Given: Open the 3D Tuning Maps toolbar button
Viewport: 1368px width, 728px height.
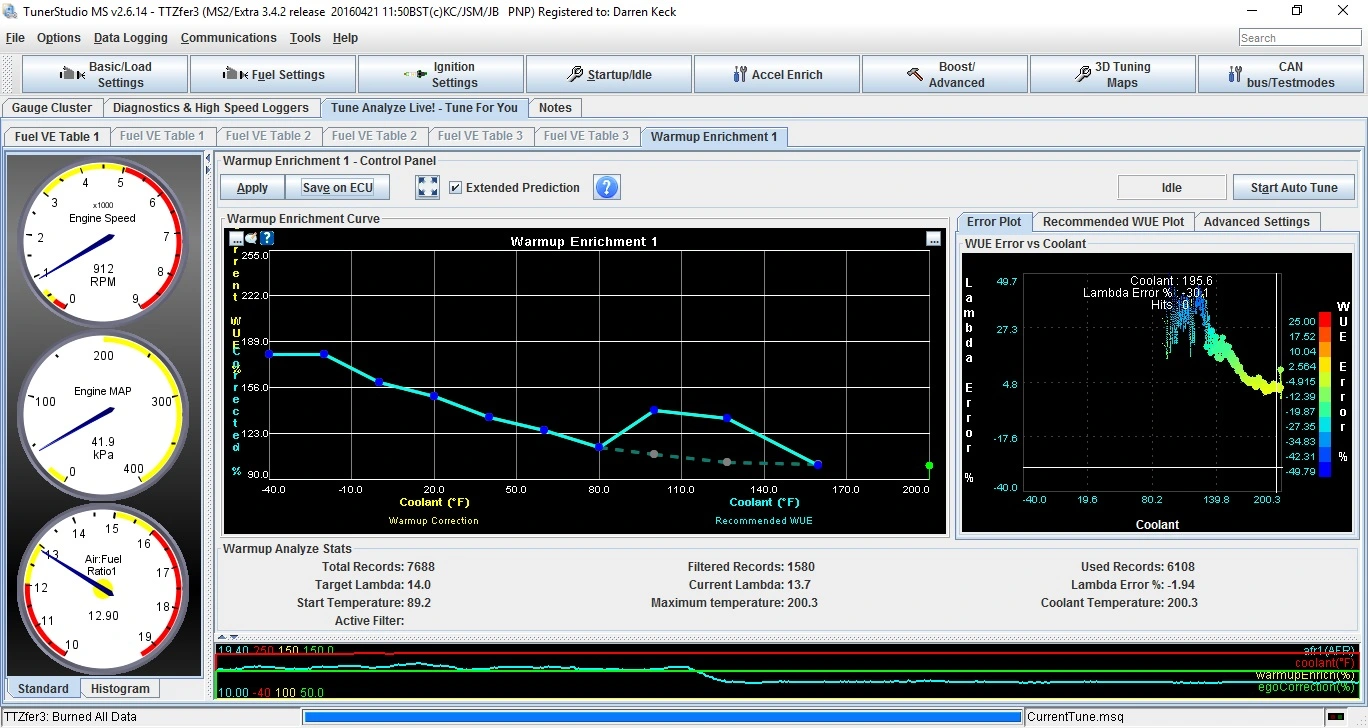Looking at the screenshot, I should tap(1113, 75).
